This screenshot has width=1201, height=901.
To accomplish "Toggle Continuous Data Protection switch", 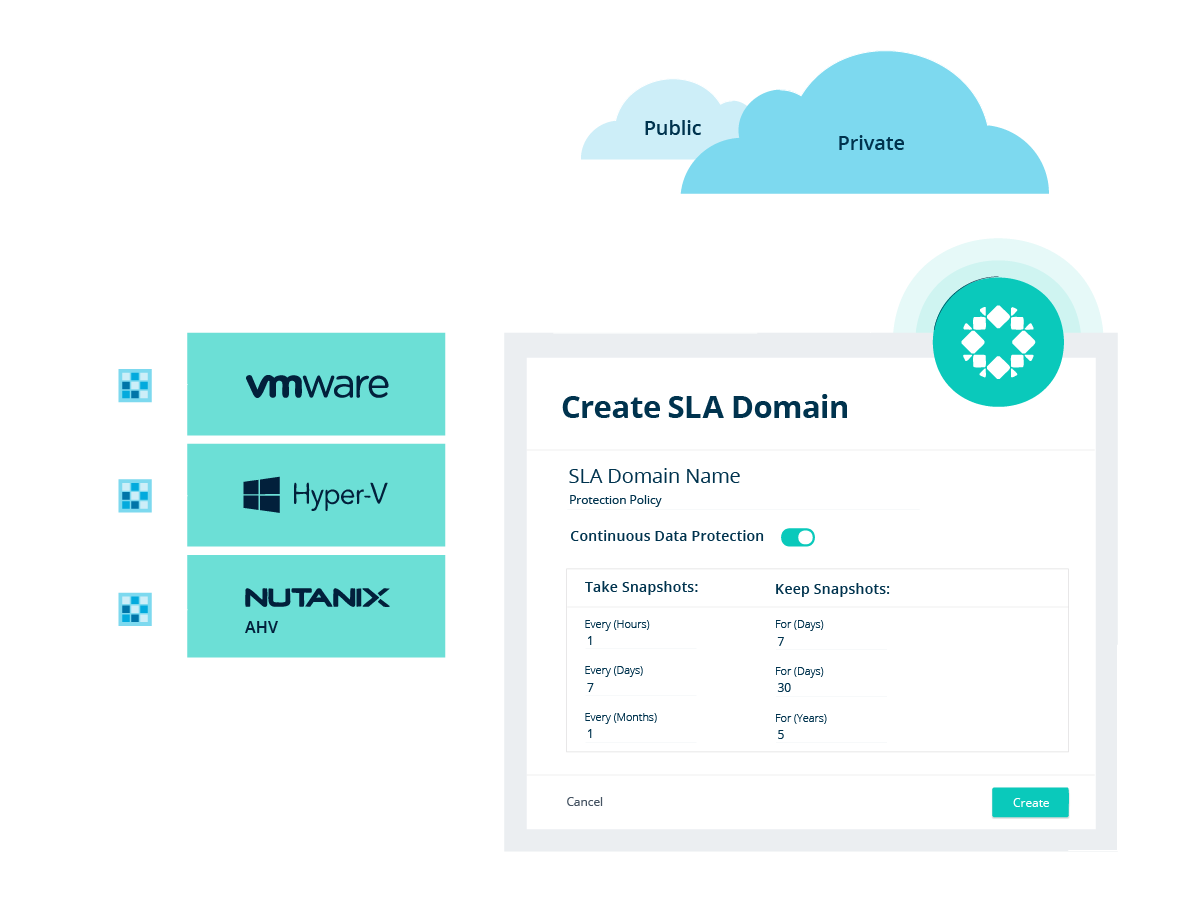I will point(798,537).
